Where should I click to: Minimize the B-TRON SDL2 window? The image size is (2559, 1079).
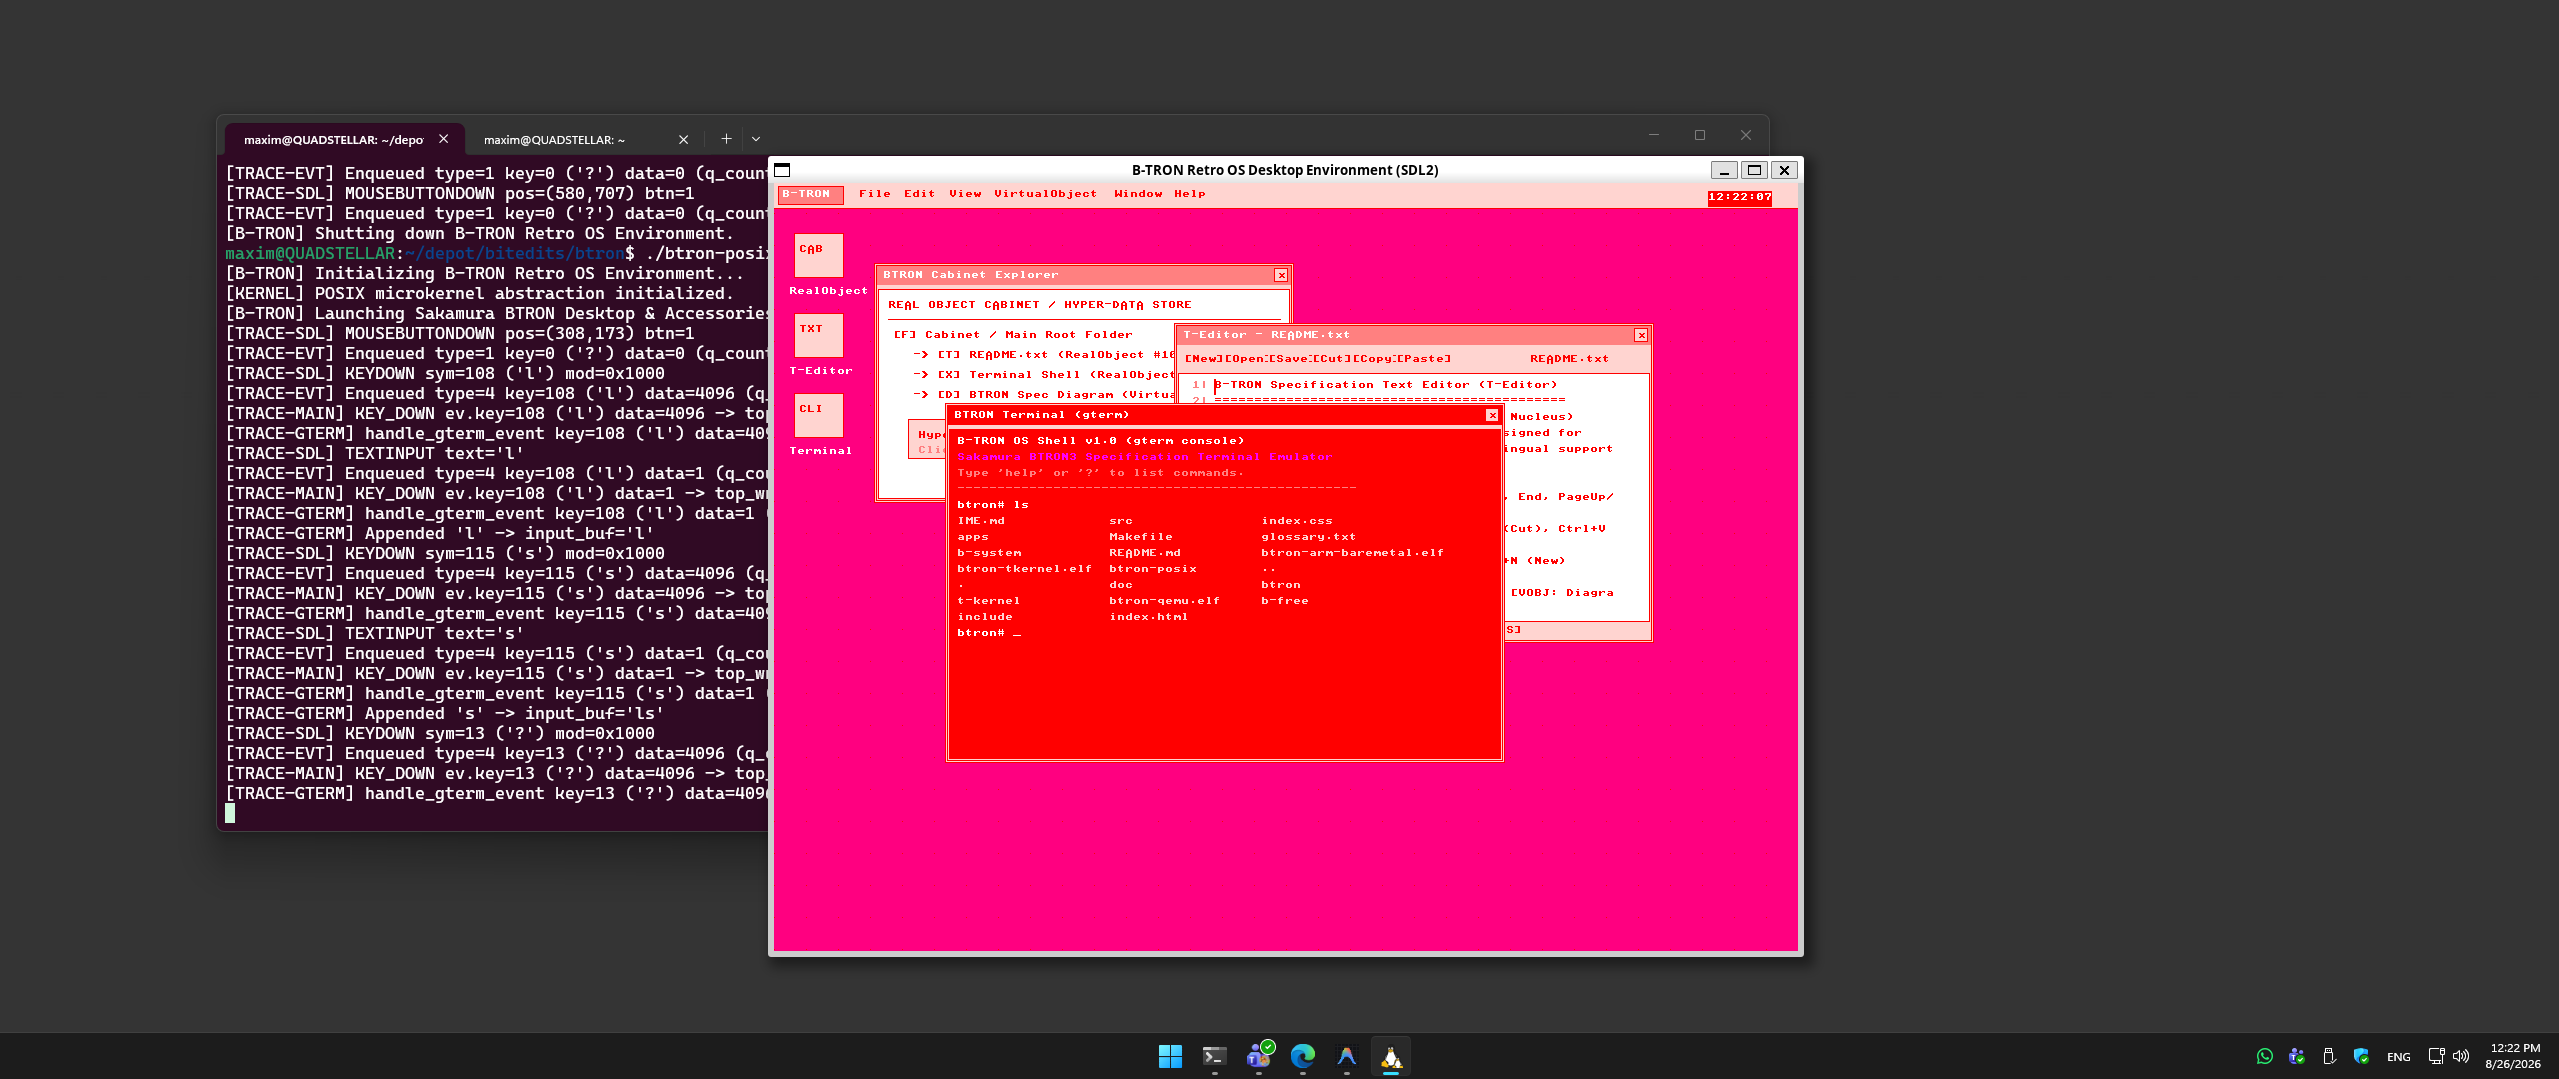1723,170
